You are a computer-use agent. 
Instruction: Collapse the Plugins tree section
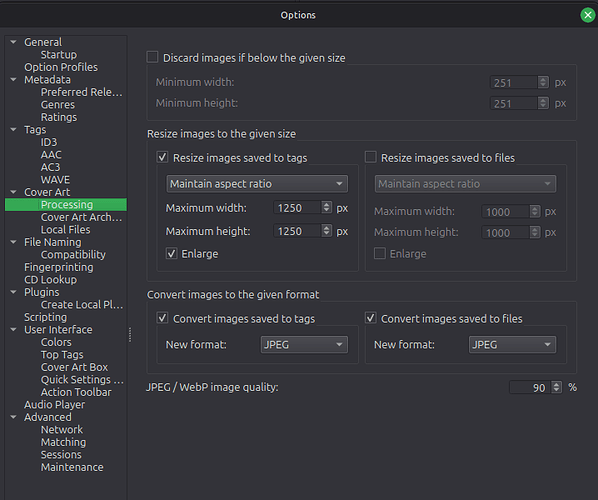(x=13, y=292)
